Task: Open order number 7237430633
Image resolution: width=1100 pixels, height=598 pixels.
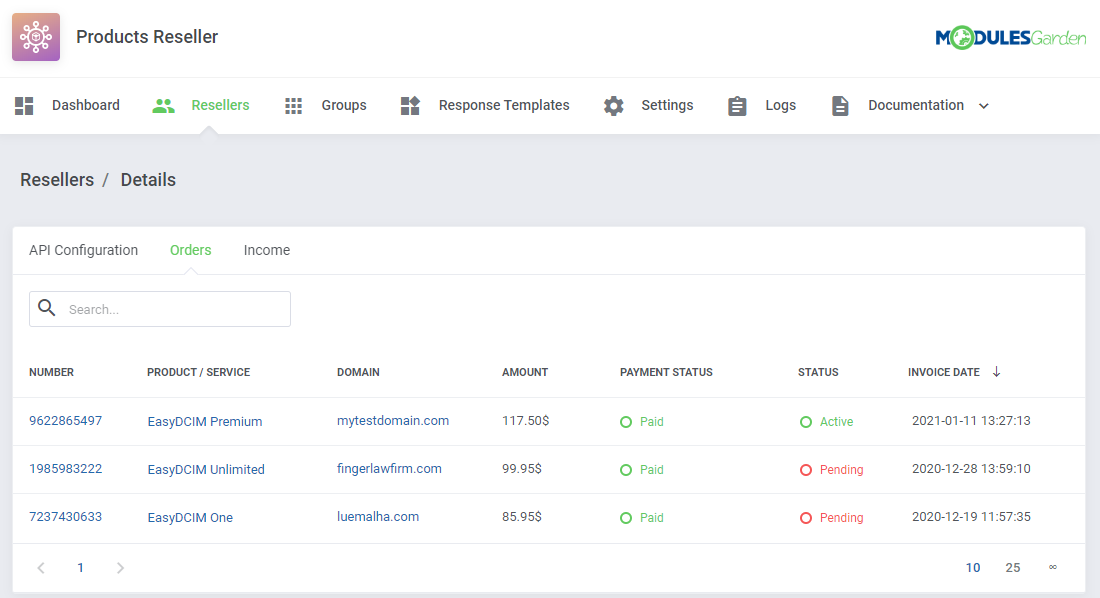Action: 65,517
